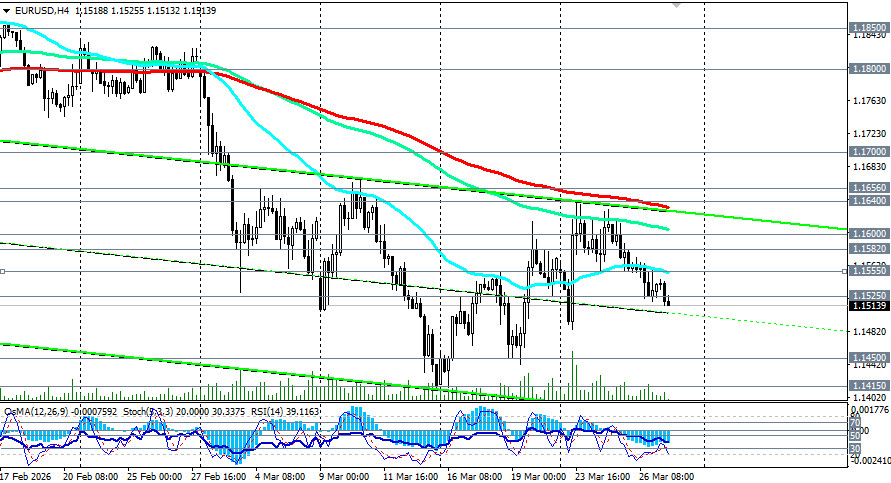Viewport: 891px width, 483px height.
Task: Click the 1.17000 price level tag
Action: click(867, 152)
